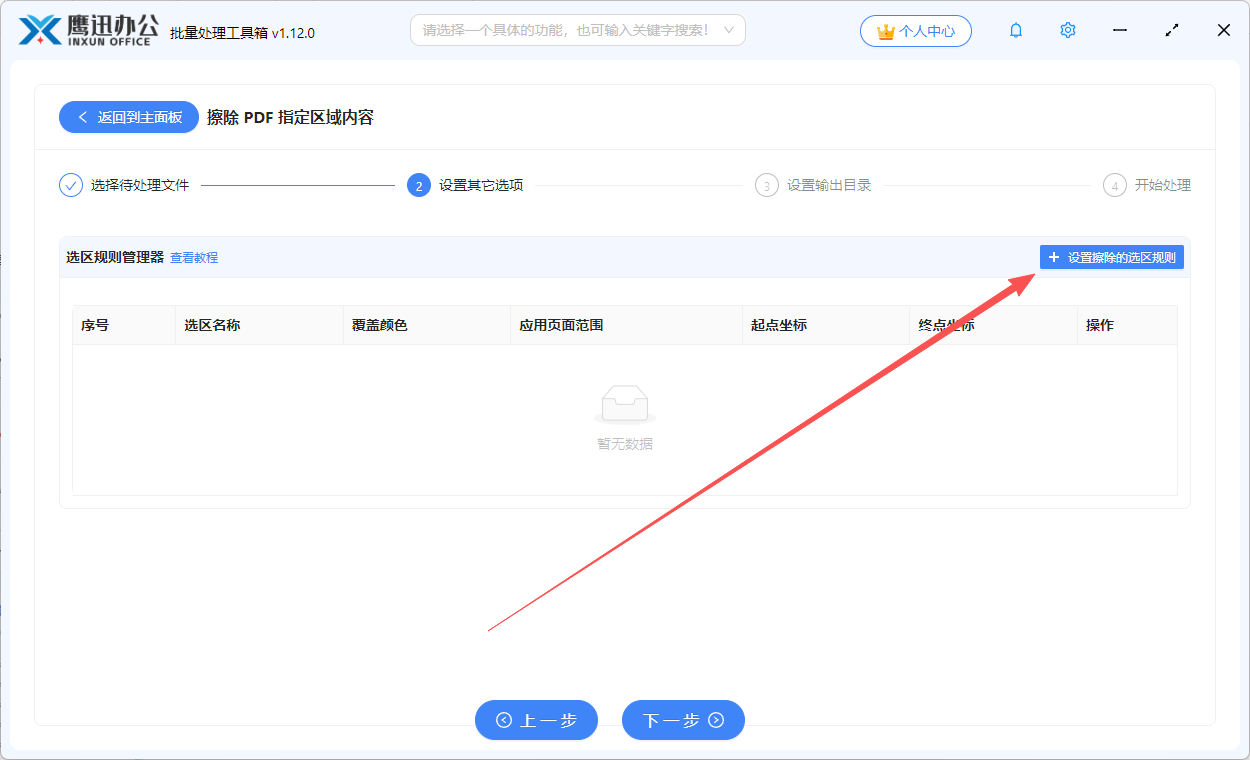Open the 查看教程 tutorial link

(x=194, y=257)
